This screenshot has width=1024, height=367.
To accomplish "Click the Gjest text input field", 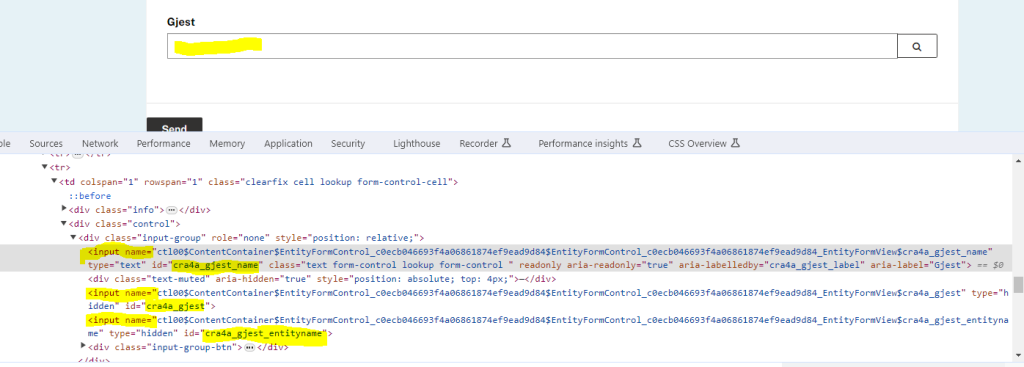I will click(x=532, y=46).
